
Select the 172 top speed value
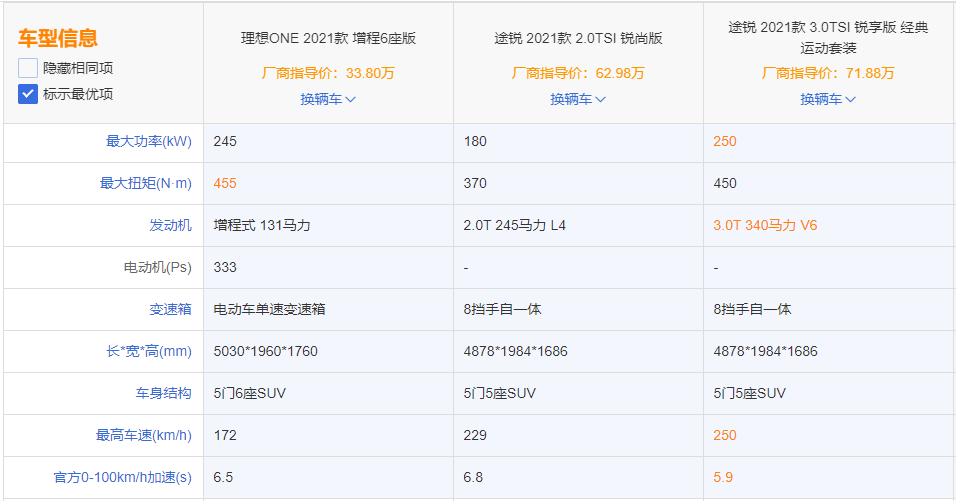tap(225, 436)
